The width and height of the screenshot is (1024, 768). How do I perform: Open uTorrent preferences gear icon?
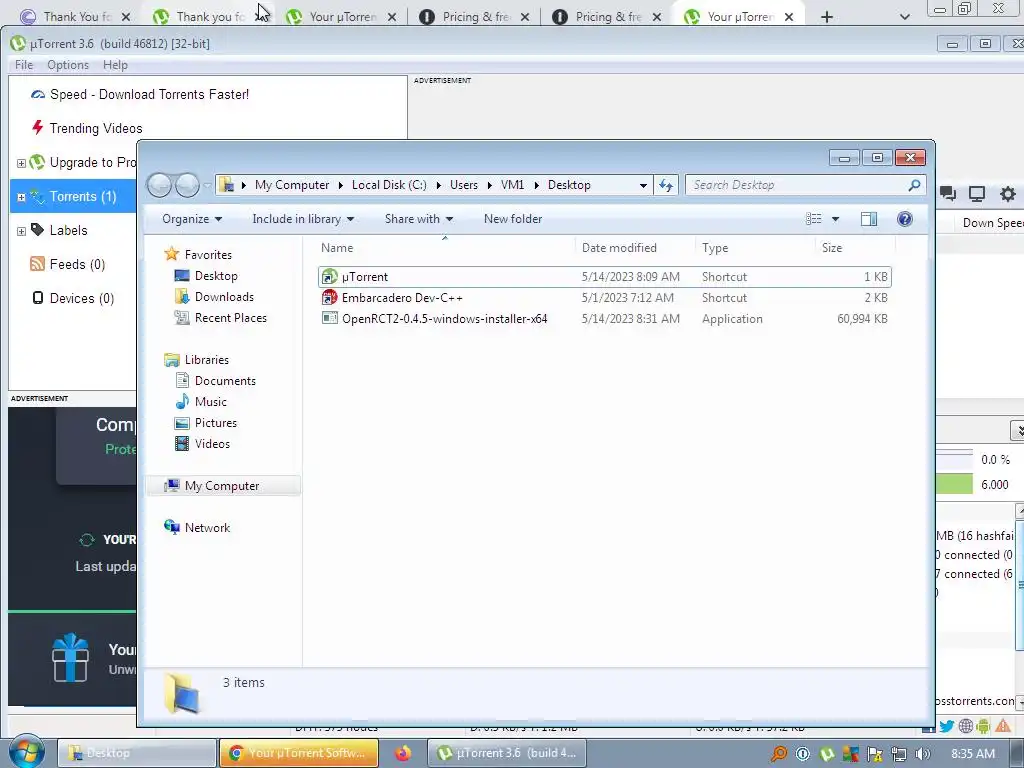click(1008, 193)
